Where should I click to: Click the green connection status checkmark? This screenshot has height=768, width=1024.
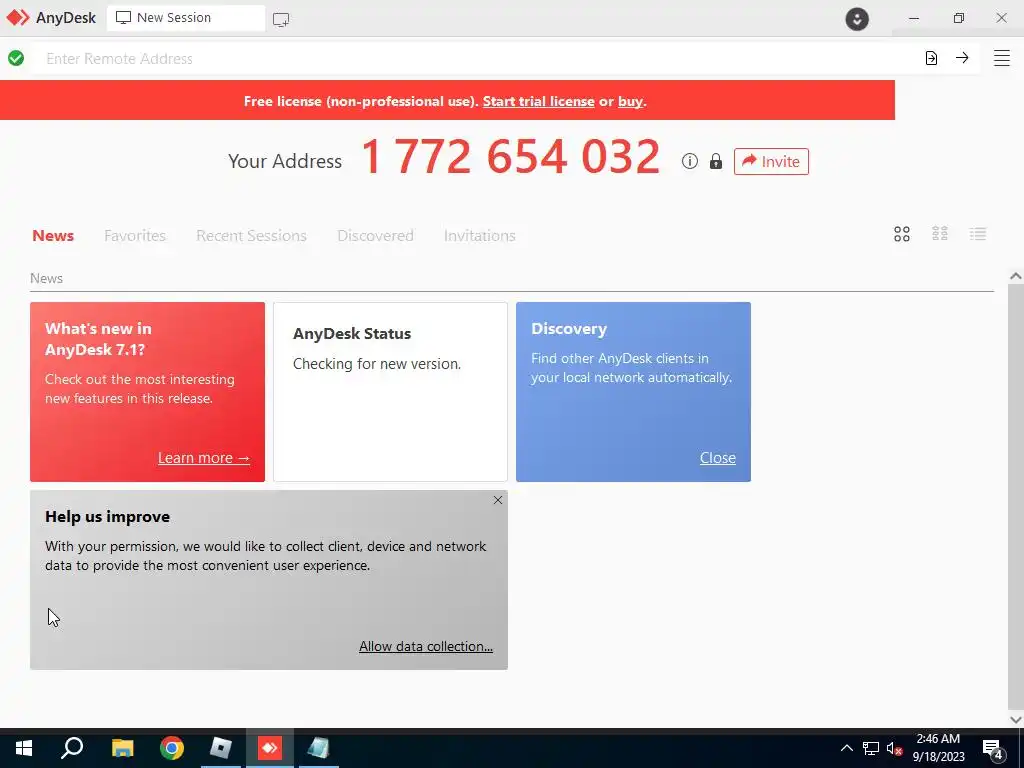[16, 58]
